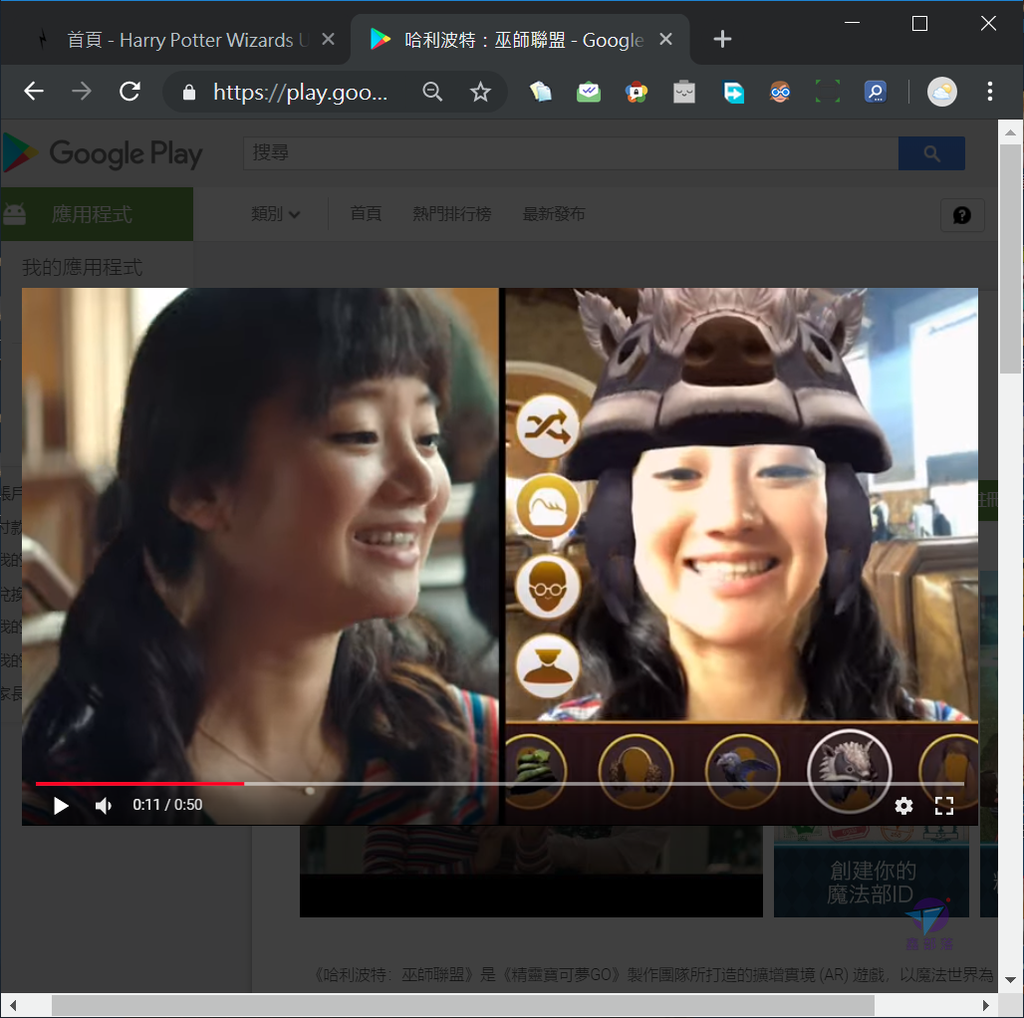Open a new browser tab
Screen dimensions: 1024x1018
722,39
